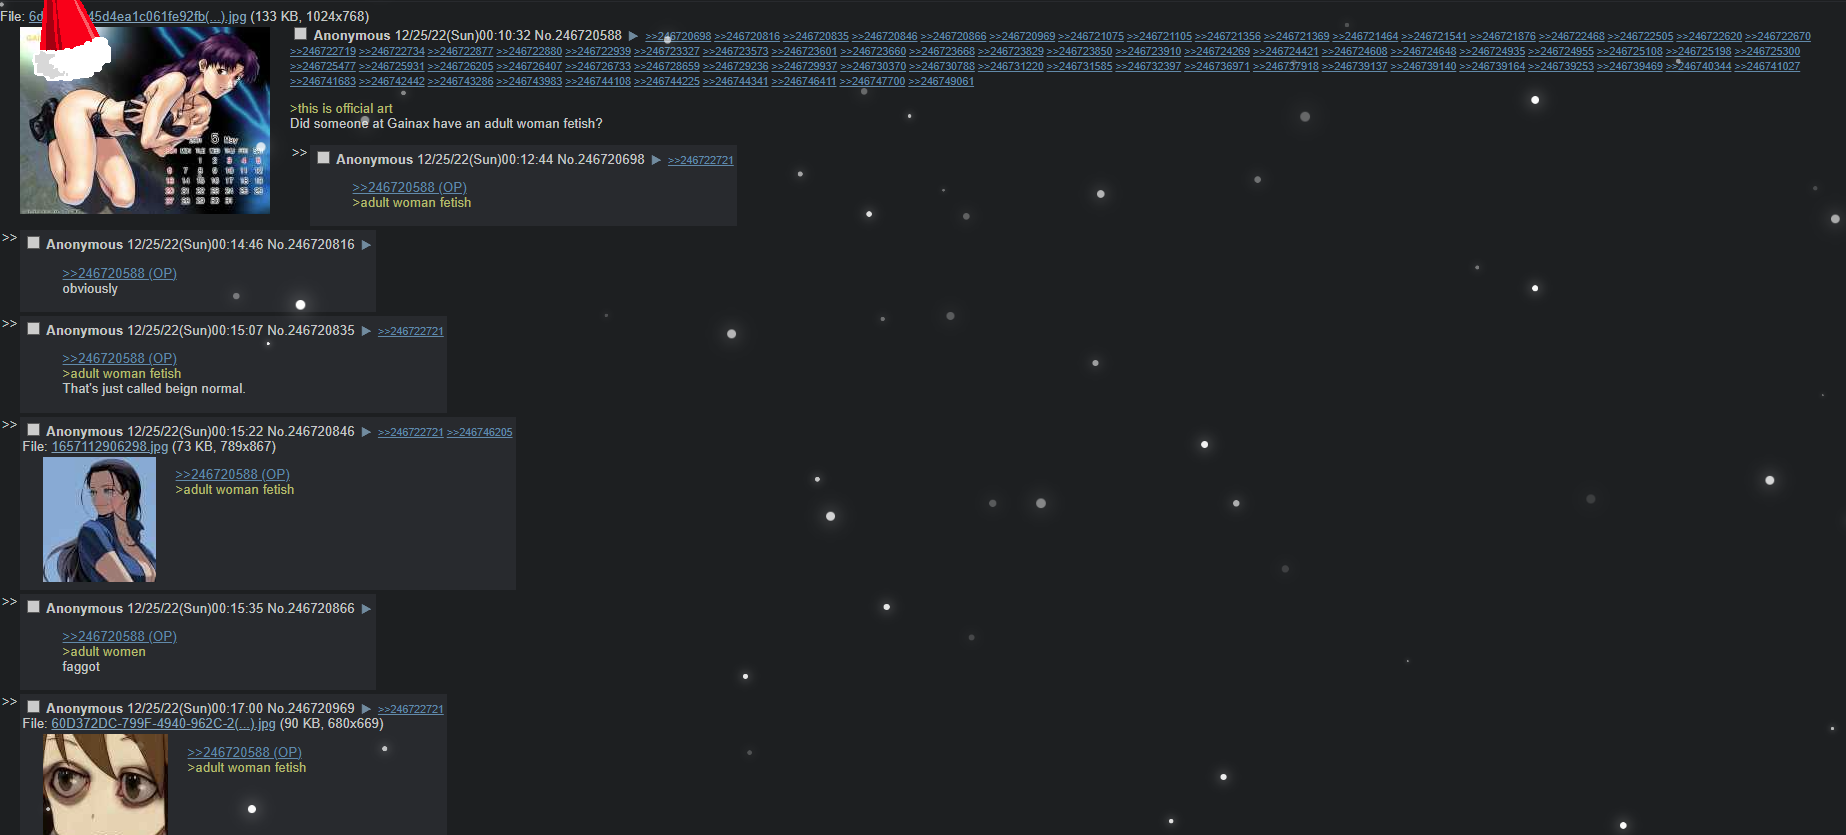1846x835 pixels.
Task: Open OP backlink >>246721075
Action: click(x=1091, y=36)
